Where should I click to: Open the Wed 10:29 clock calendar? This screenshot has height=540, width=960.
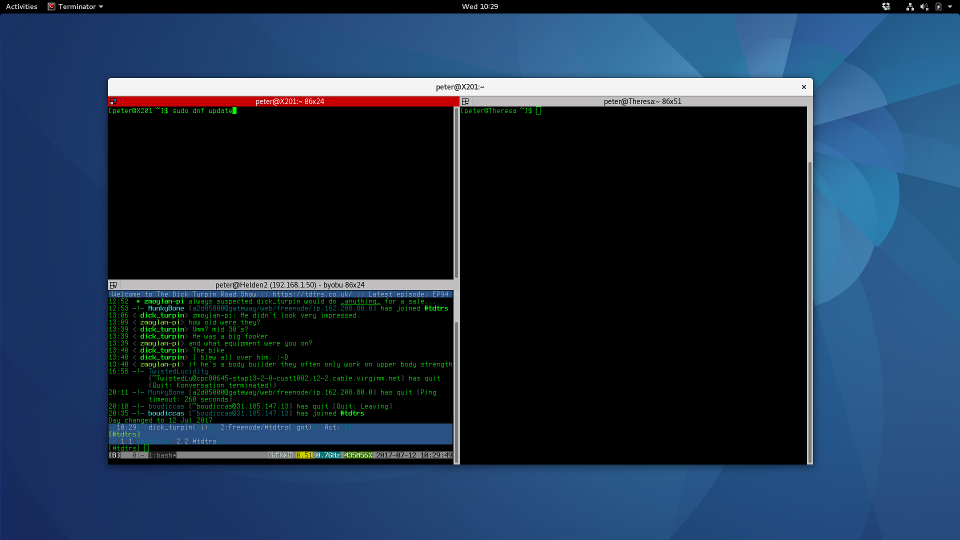tap(480, 7)
